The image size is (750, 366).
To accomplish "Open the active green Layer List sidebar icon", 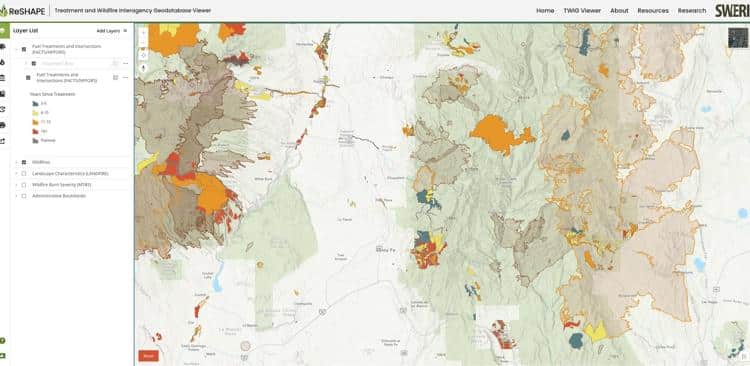I will click(x=4, y=31).
